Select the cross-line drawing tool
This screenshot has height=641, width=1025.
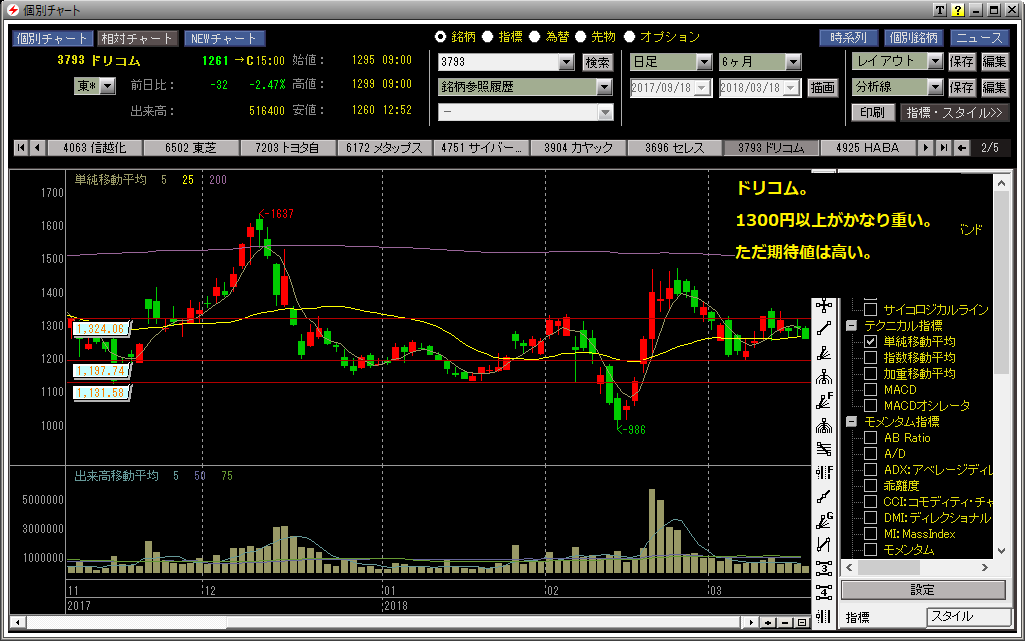pos(824,305)
